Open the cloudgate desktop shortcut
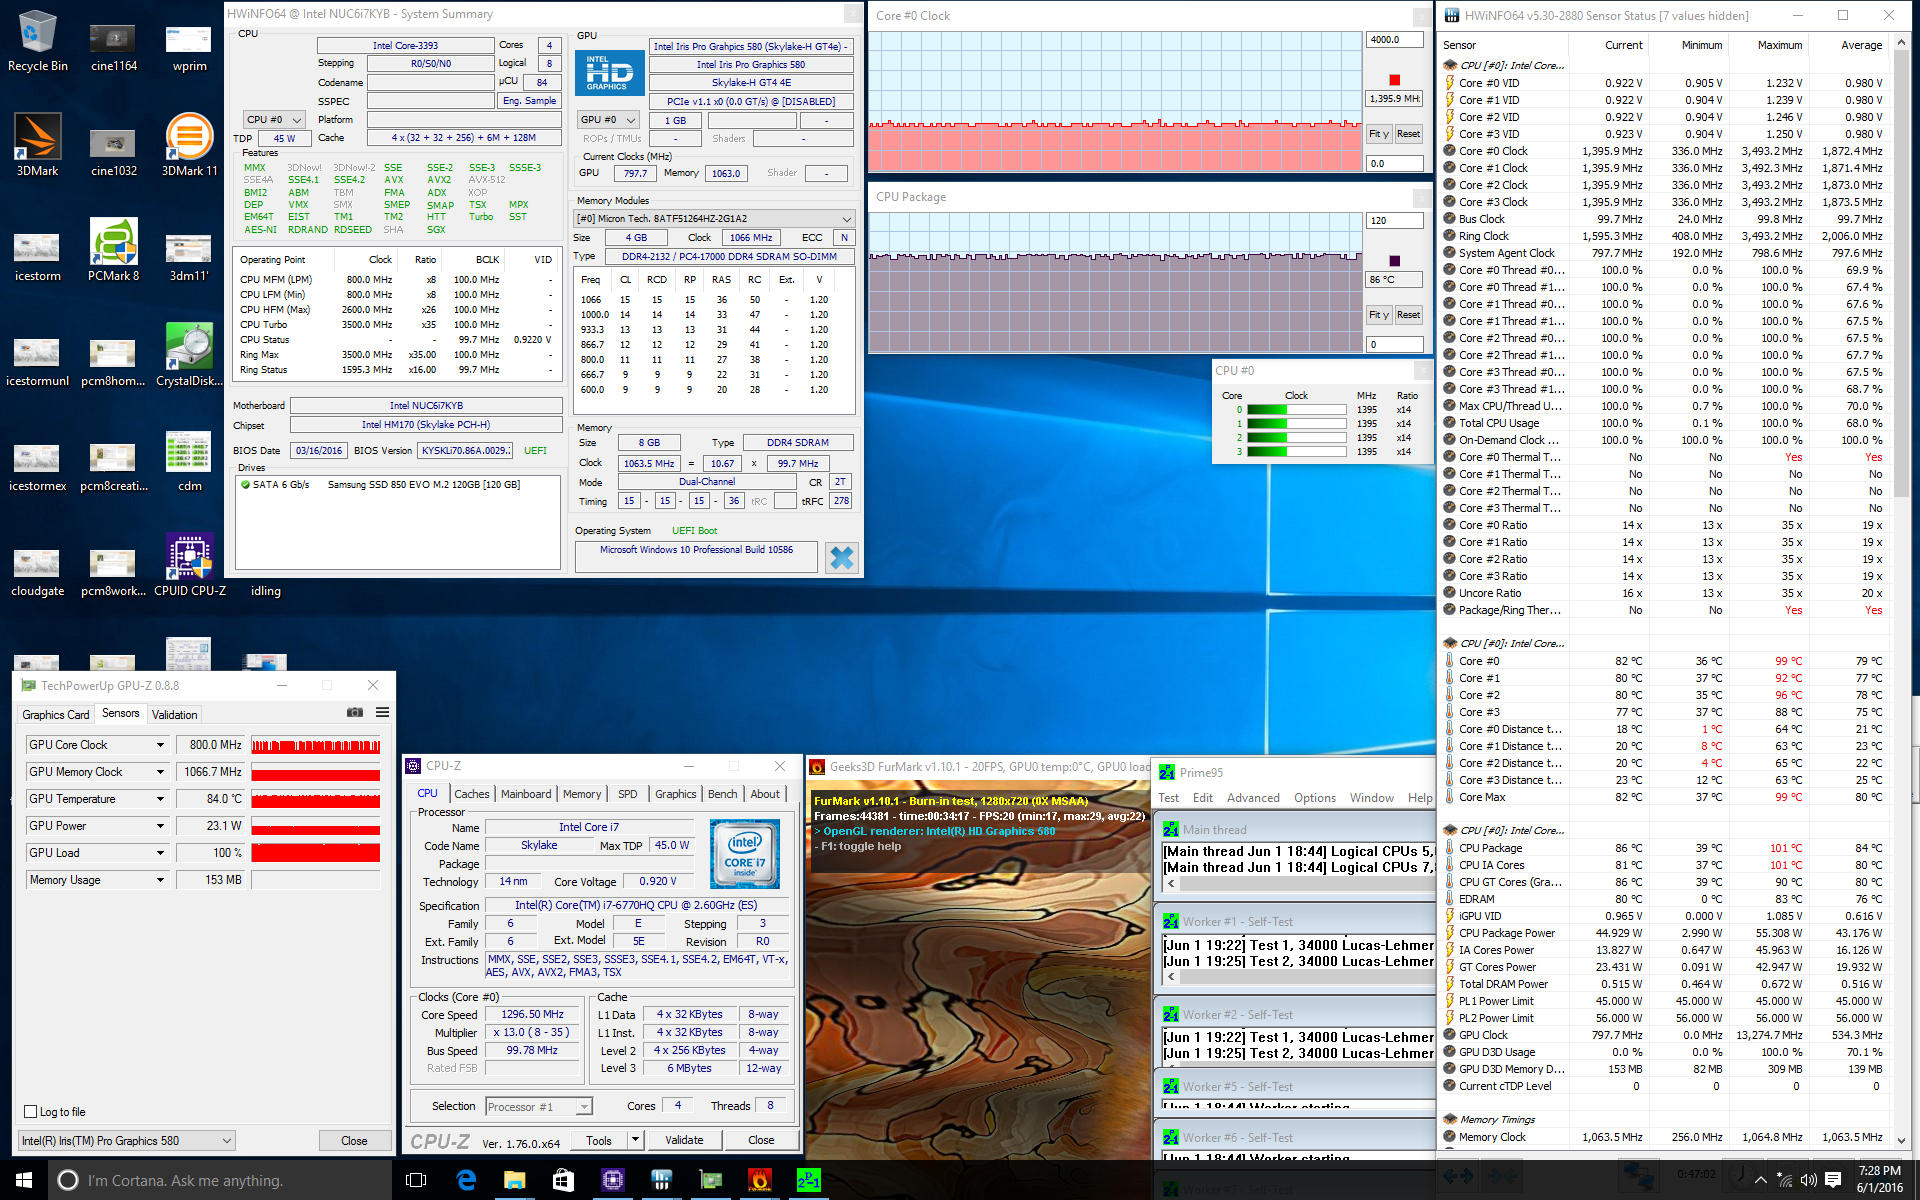Viewport: 1920px width, 1200px height. click(x=37, y=572)
